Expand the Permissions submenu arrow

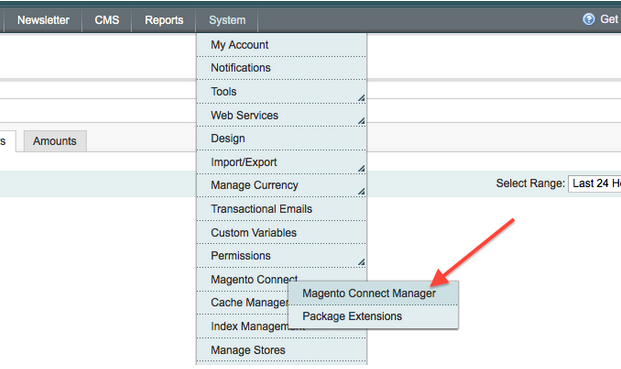point(361,262)
